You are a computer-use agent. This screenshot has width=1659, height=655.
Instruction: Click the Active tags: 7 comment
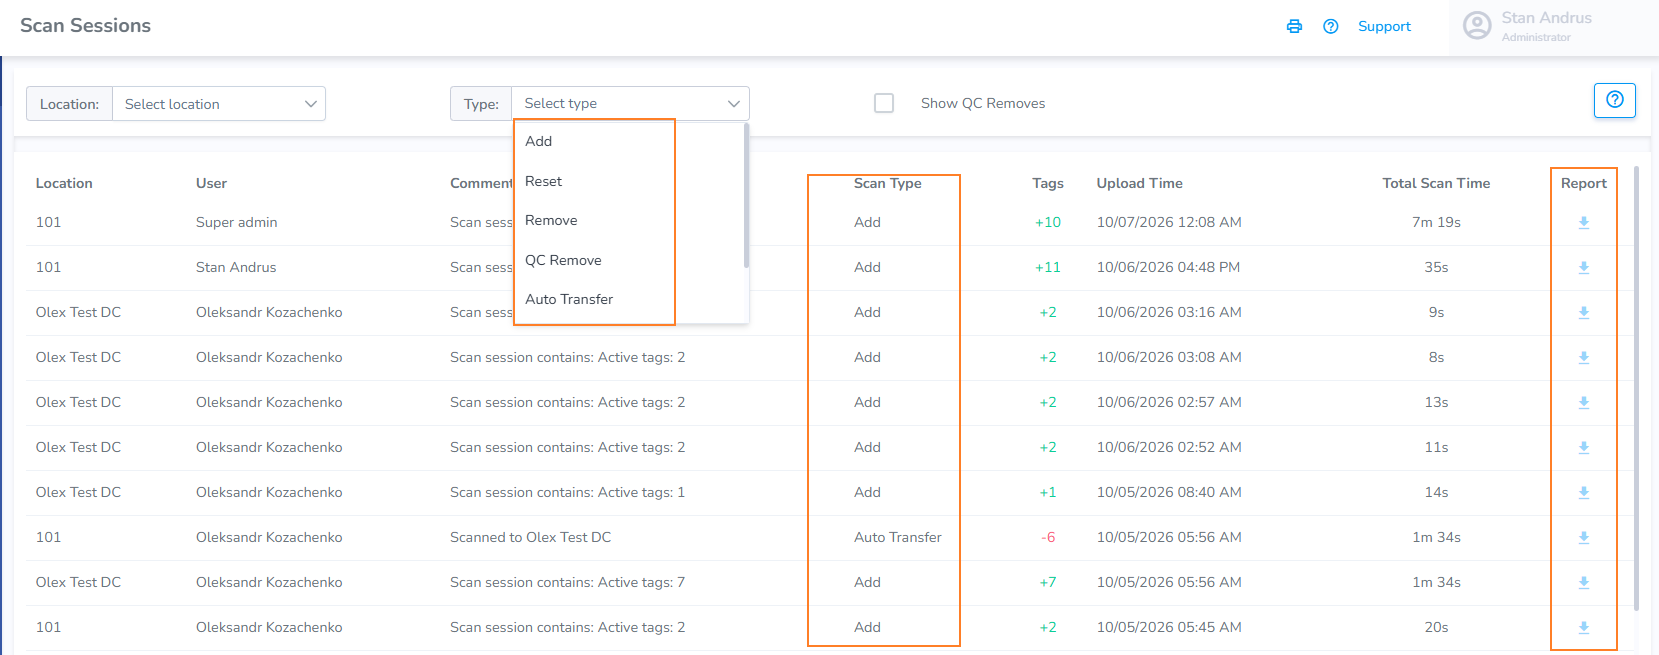pos(568,582)
